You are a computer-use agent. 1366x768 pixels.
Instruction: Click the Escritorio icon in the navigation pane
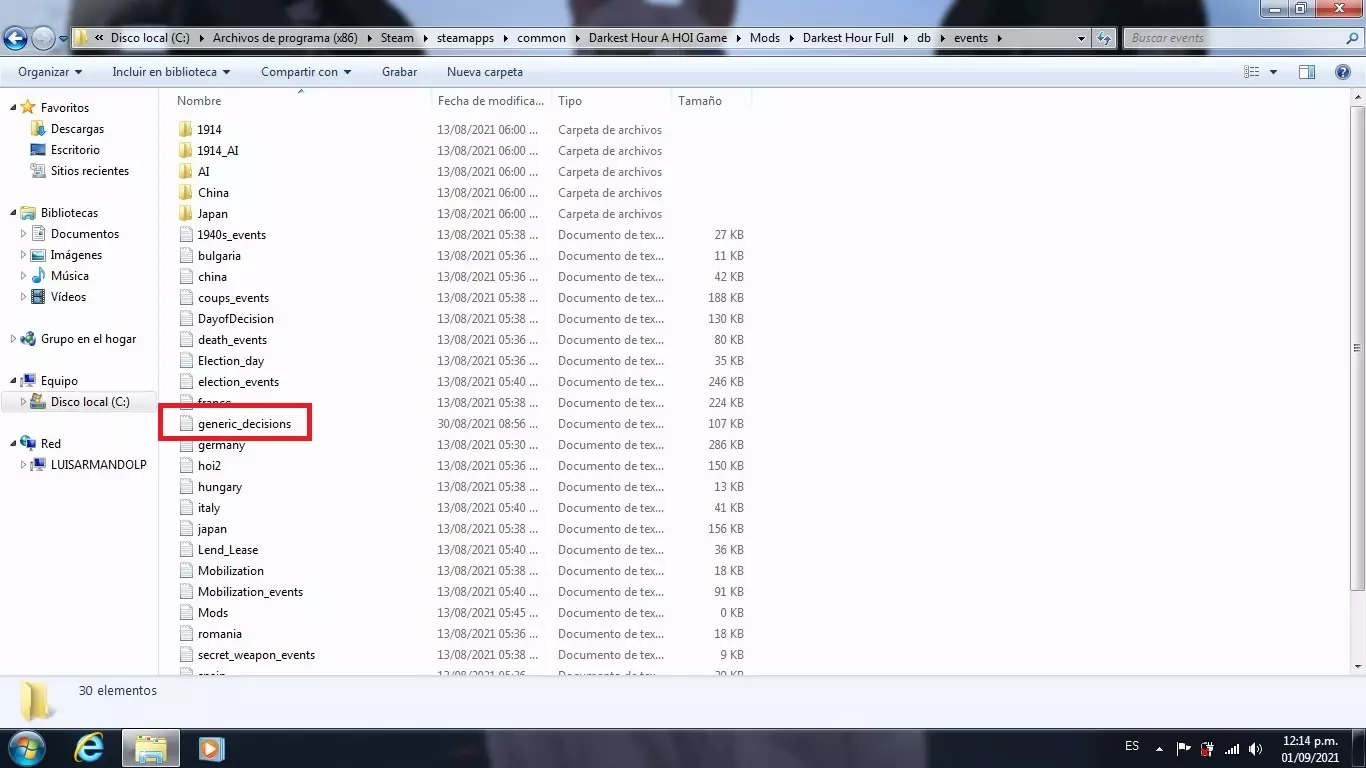click(38, 150)
